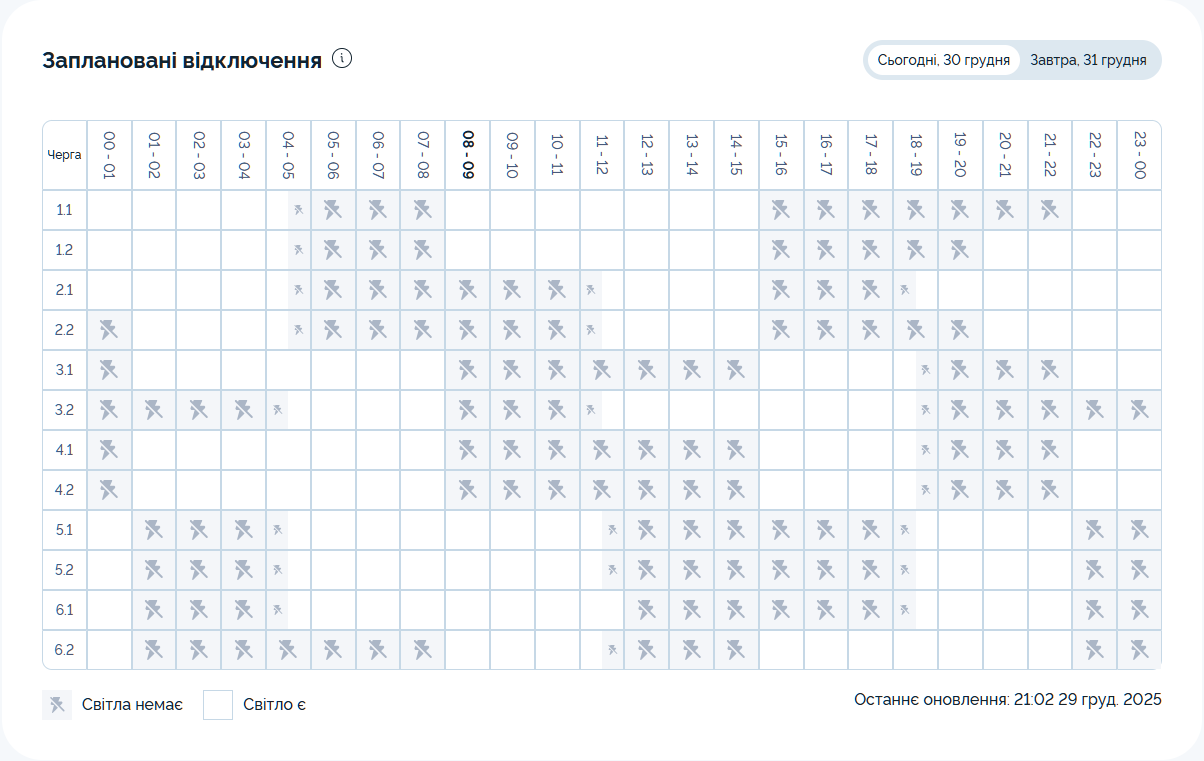Select queue row label 3.1
The height and width of the screenshot is (761, 1204).
[x=64, y=370]
